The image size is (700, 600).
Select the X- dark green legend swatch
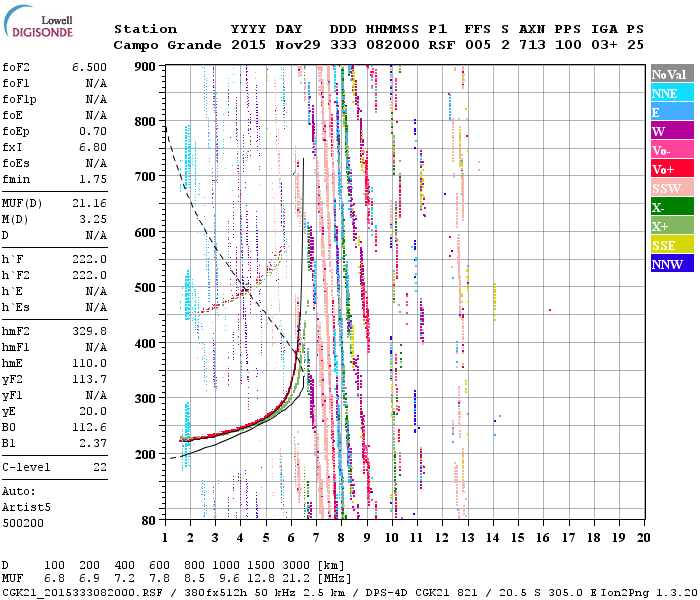672,206
